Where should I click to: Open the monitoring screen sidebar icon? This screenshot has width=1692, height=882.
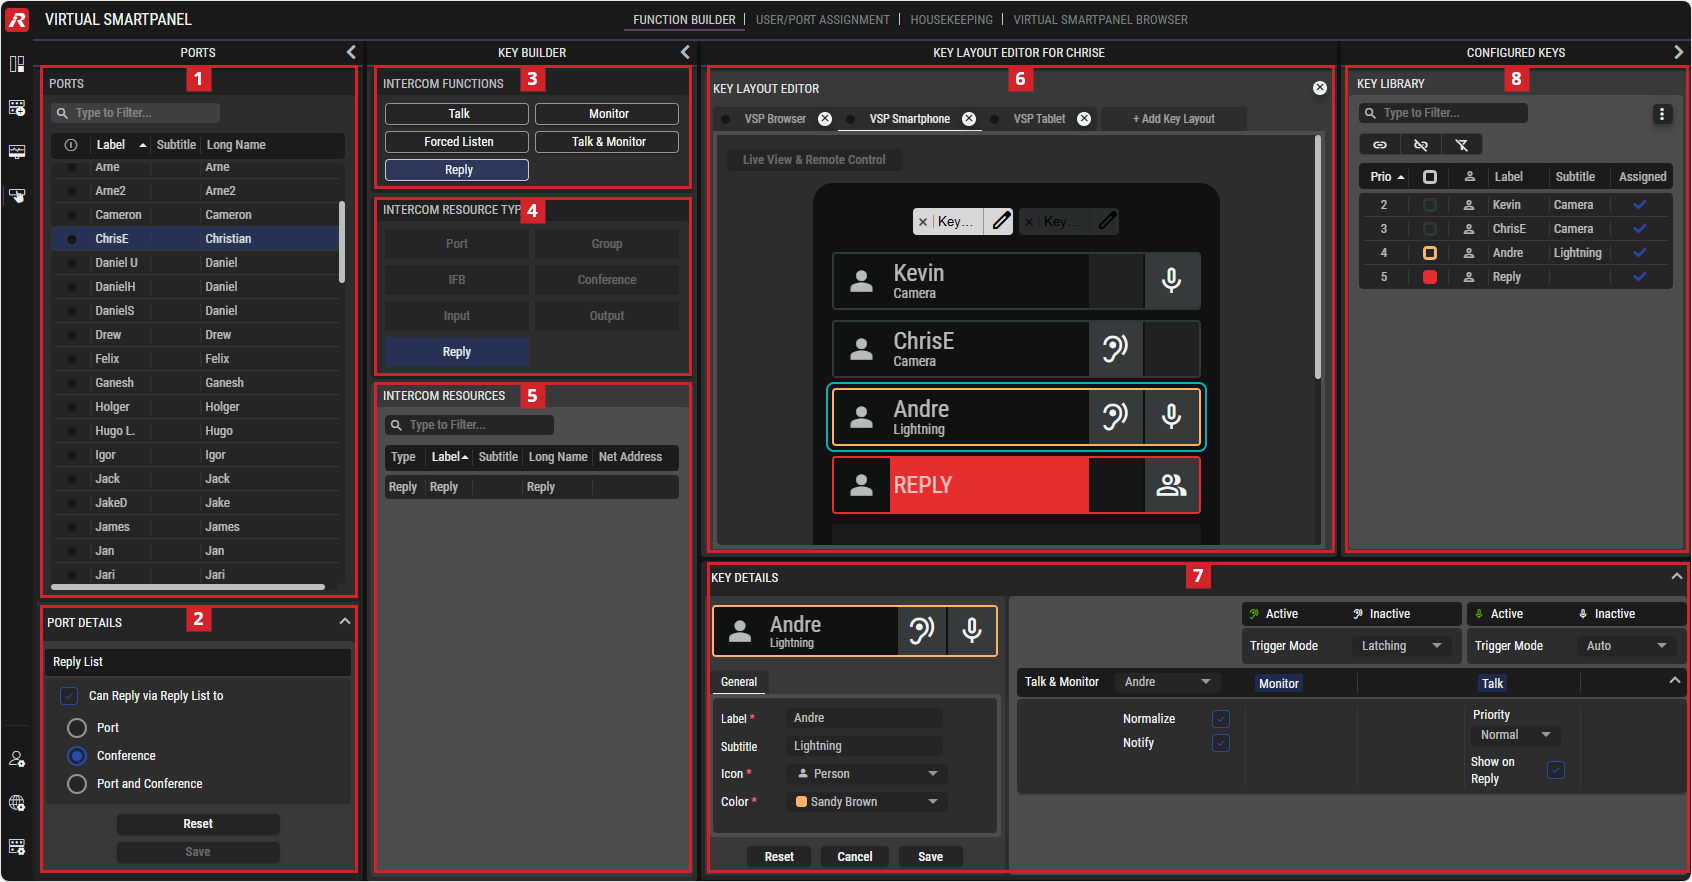(x=17, y=152)
